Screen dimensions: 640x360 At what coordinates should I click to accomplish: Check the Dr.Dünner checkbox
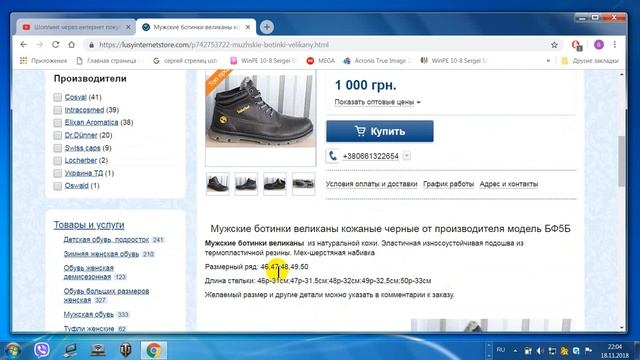pos(58,135)
